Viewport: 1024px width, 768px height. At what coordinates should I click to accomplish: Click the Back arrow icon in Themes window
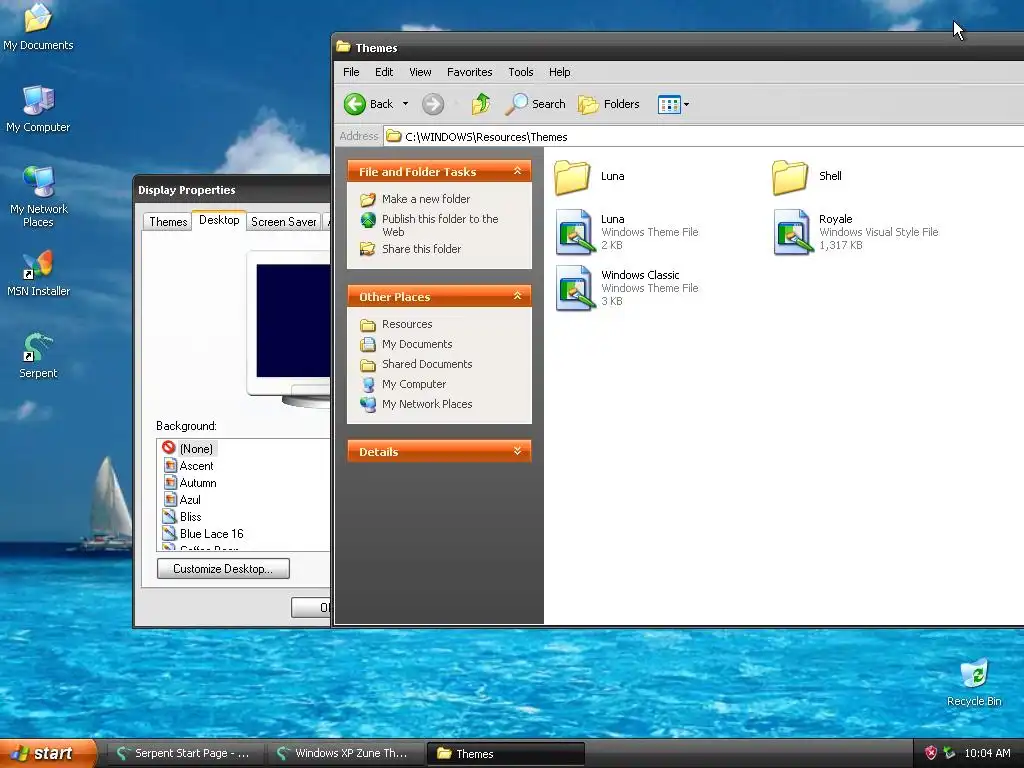point(355,104)
